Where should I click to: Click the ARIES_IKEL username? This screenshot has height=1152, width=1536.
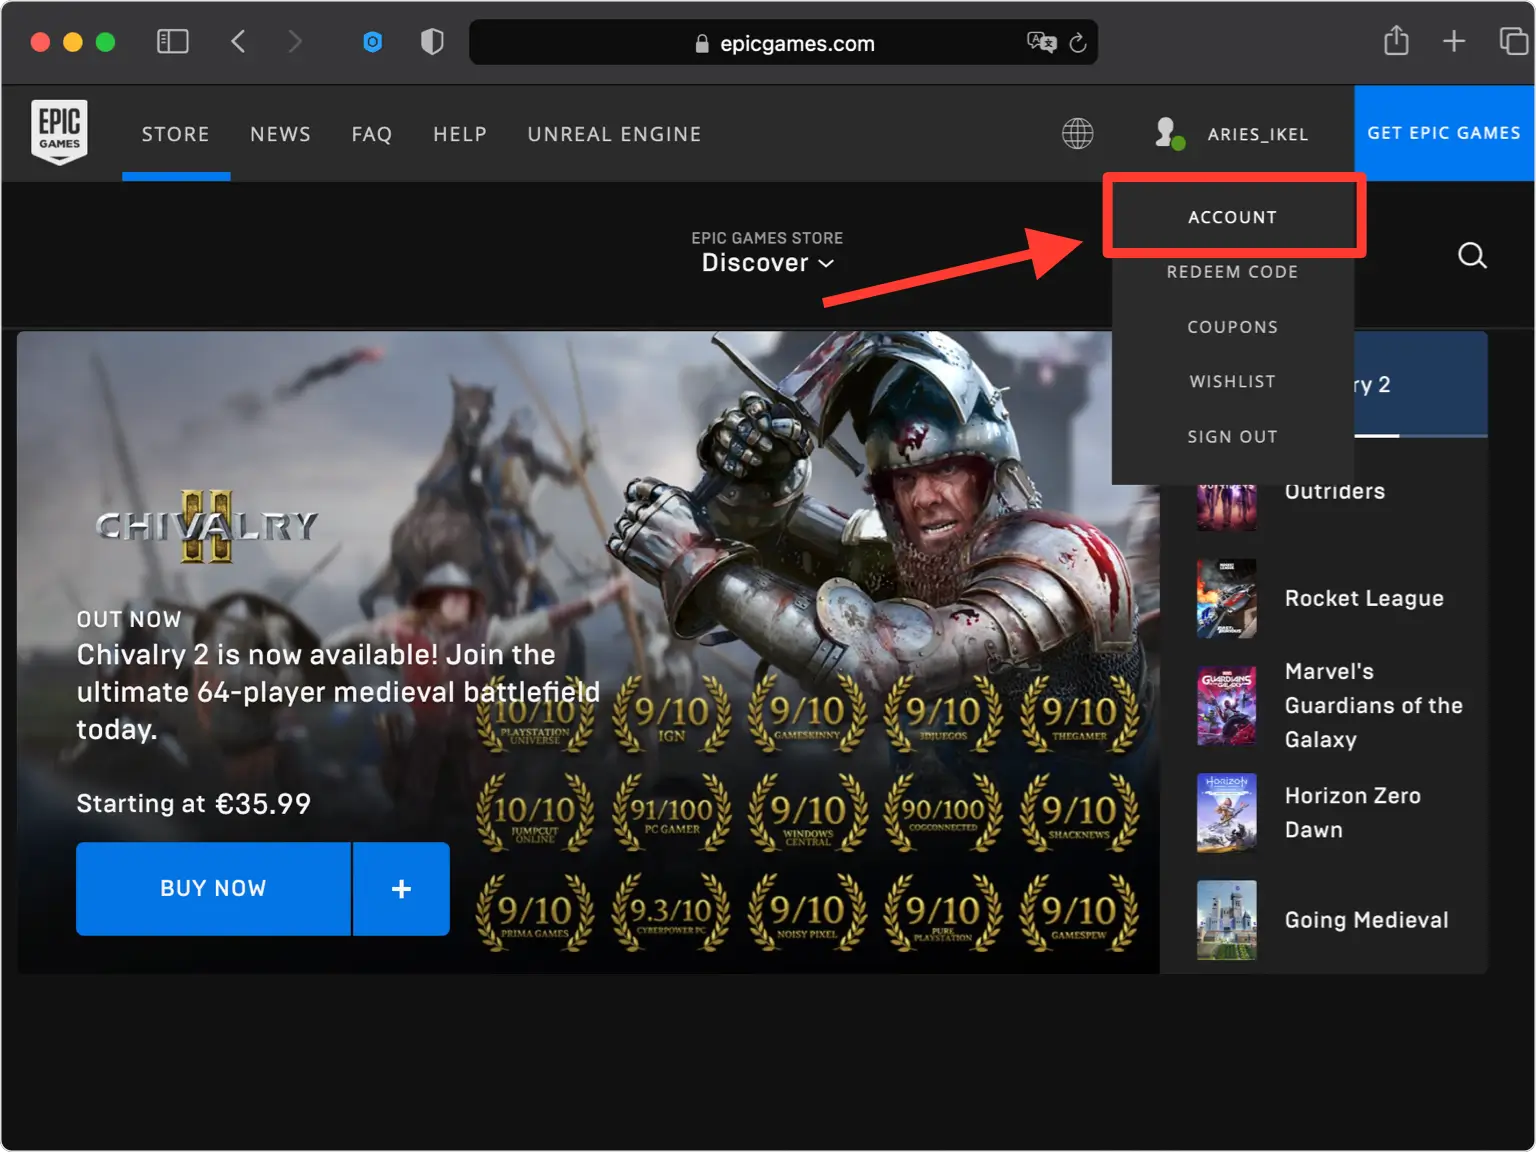(1258, 134)
